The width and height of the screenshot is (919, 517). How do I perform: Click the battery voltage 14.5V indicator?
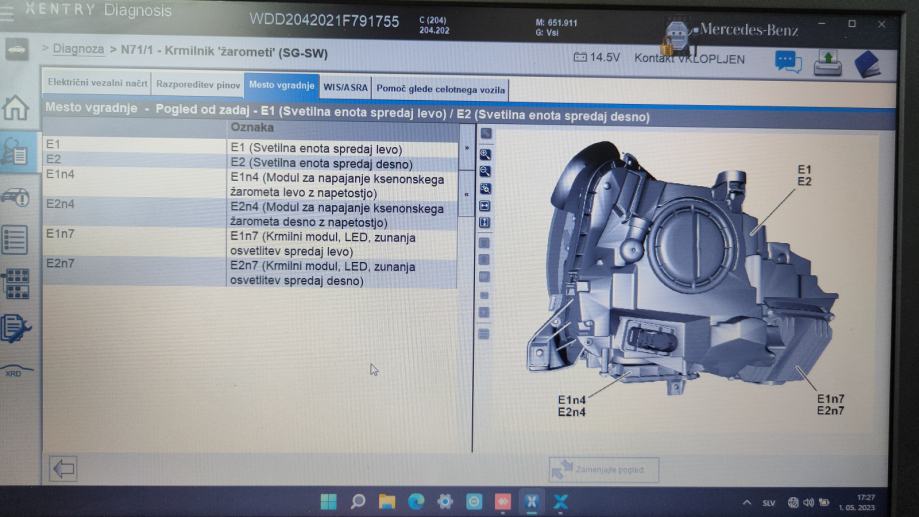597,57
